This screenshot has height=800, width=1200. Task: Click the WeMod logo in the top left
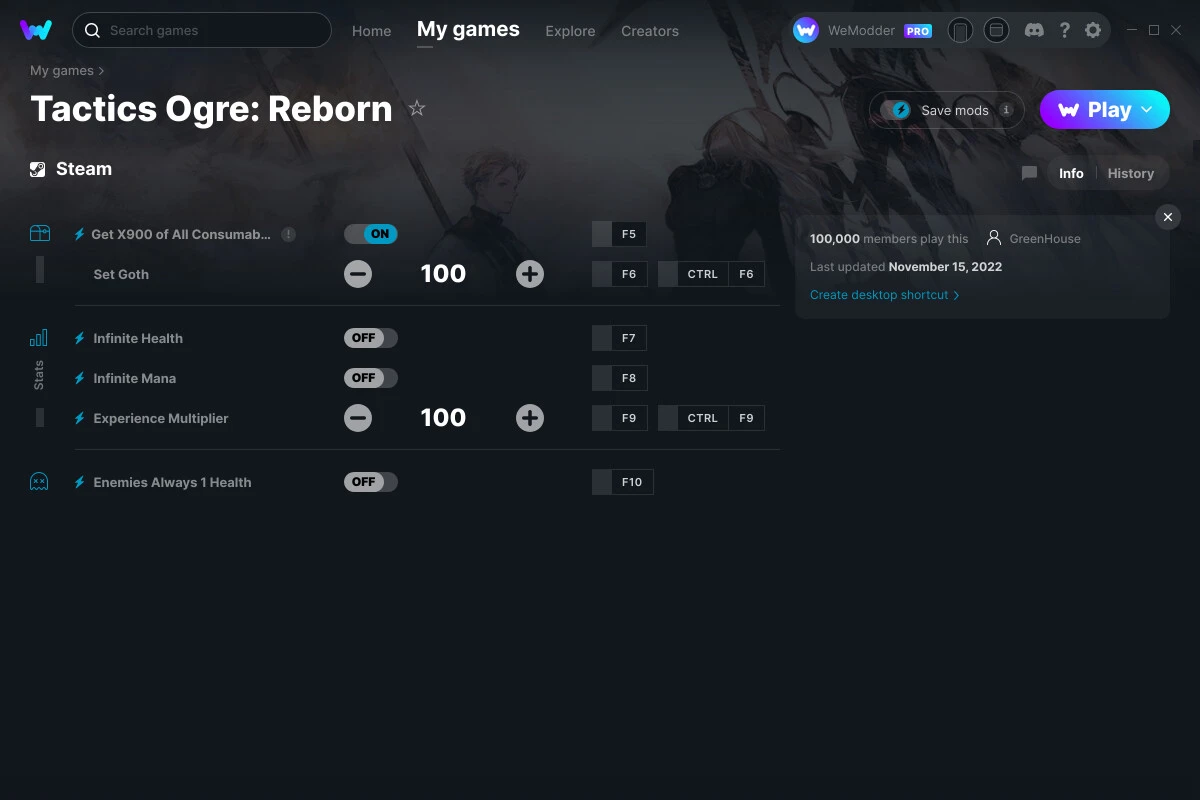[x=36, y=30]
